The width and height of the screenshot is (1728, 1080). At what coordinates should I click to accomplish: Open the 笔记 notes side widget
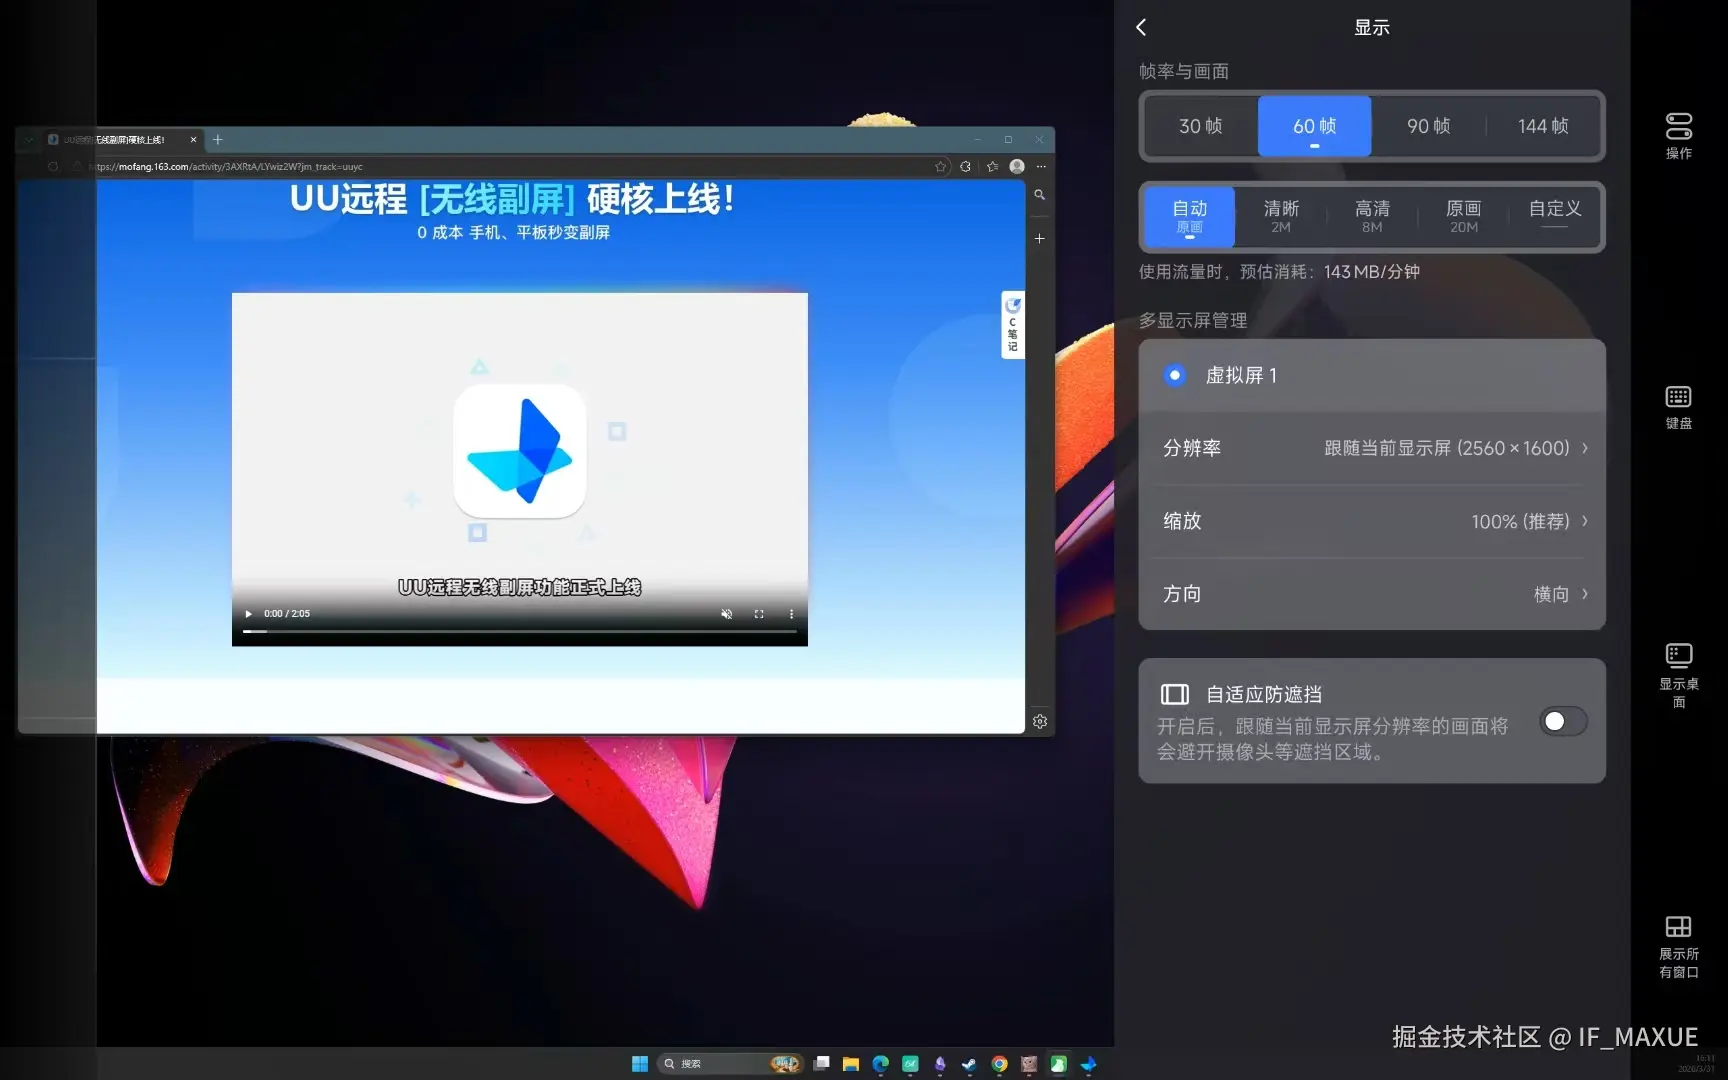pos(1013,325)
